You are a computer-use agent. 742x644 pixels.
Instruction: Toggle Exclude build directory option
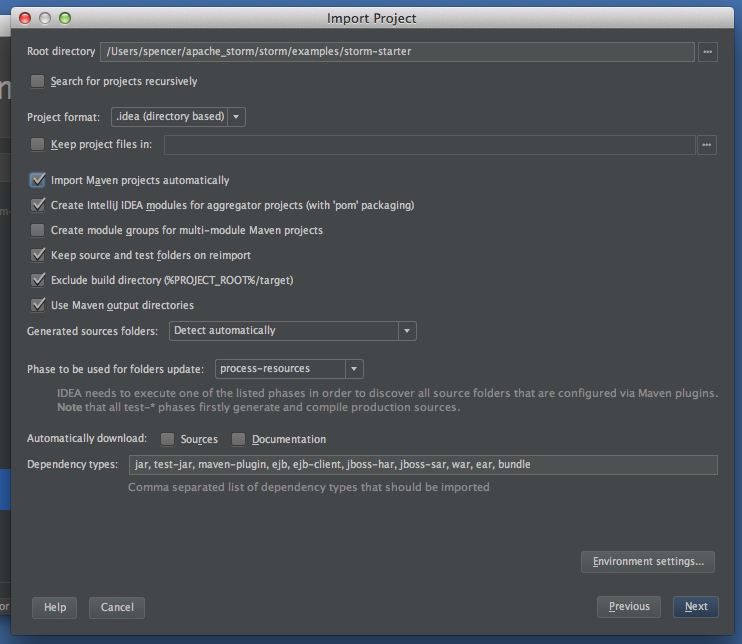[38, 280]
